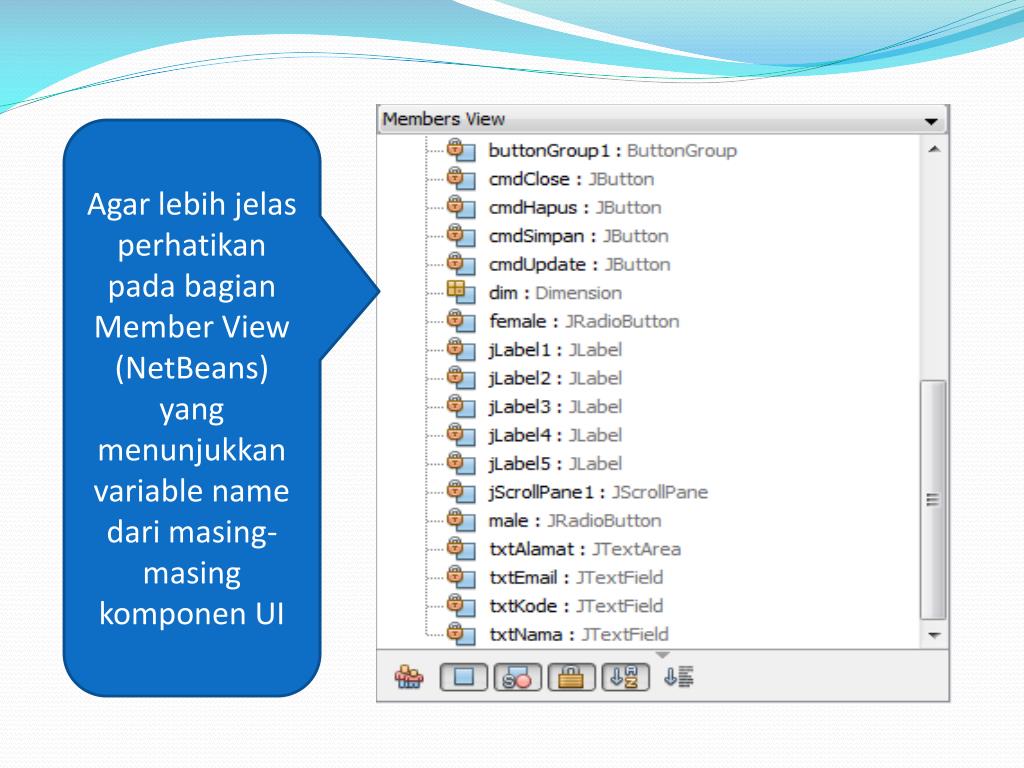Select the cmdClose : JButton member
This screenshot has height=768, width=1024.
571,179
